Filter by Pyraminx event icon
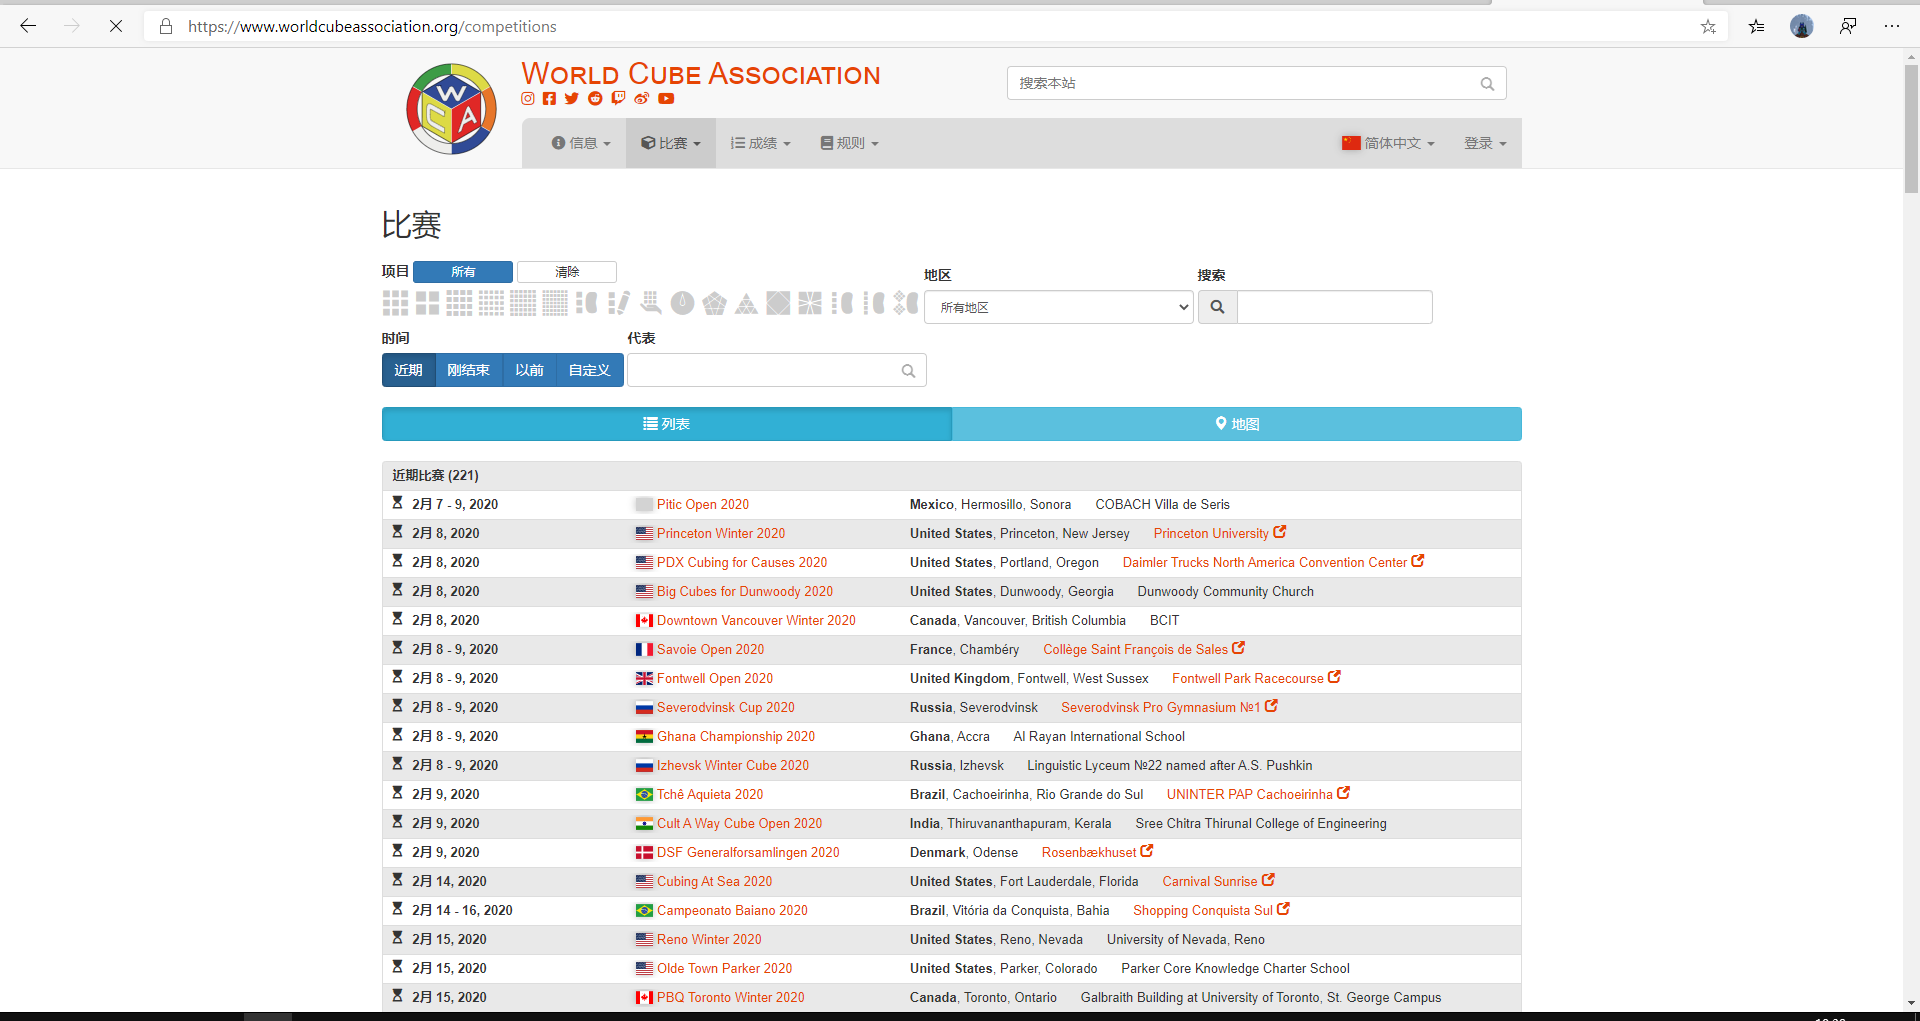1920x1021 pixels. click(747, 303)
